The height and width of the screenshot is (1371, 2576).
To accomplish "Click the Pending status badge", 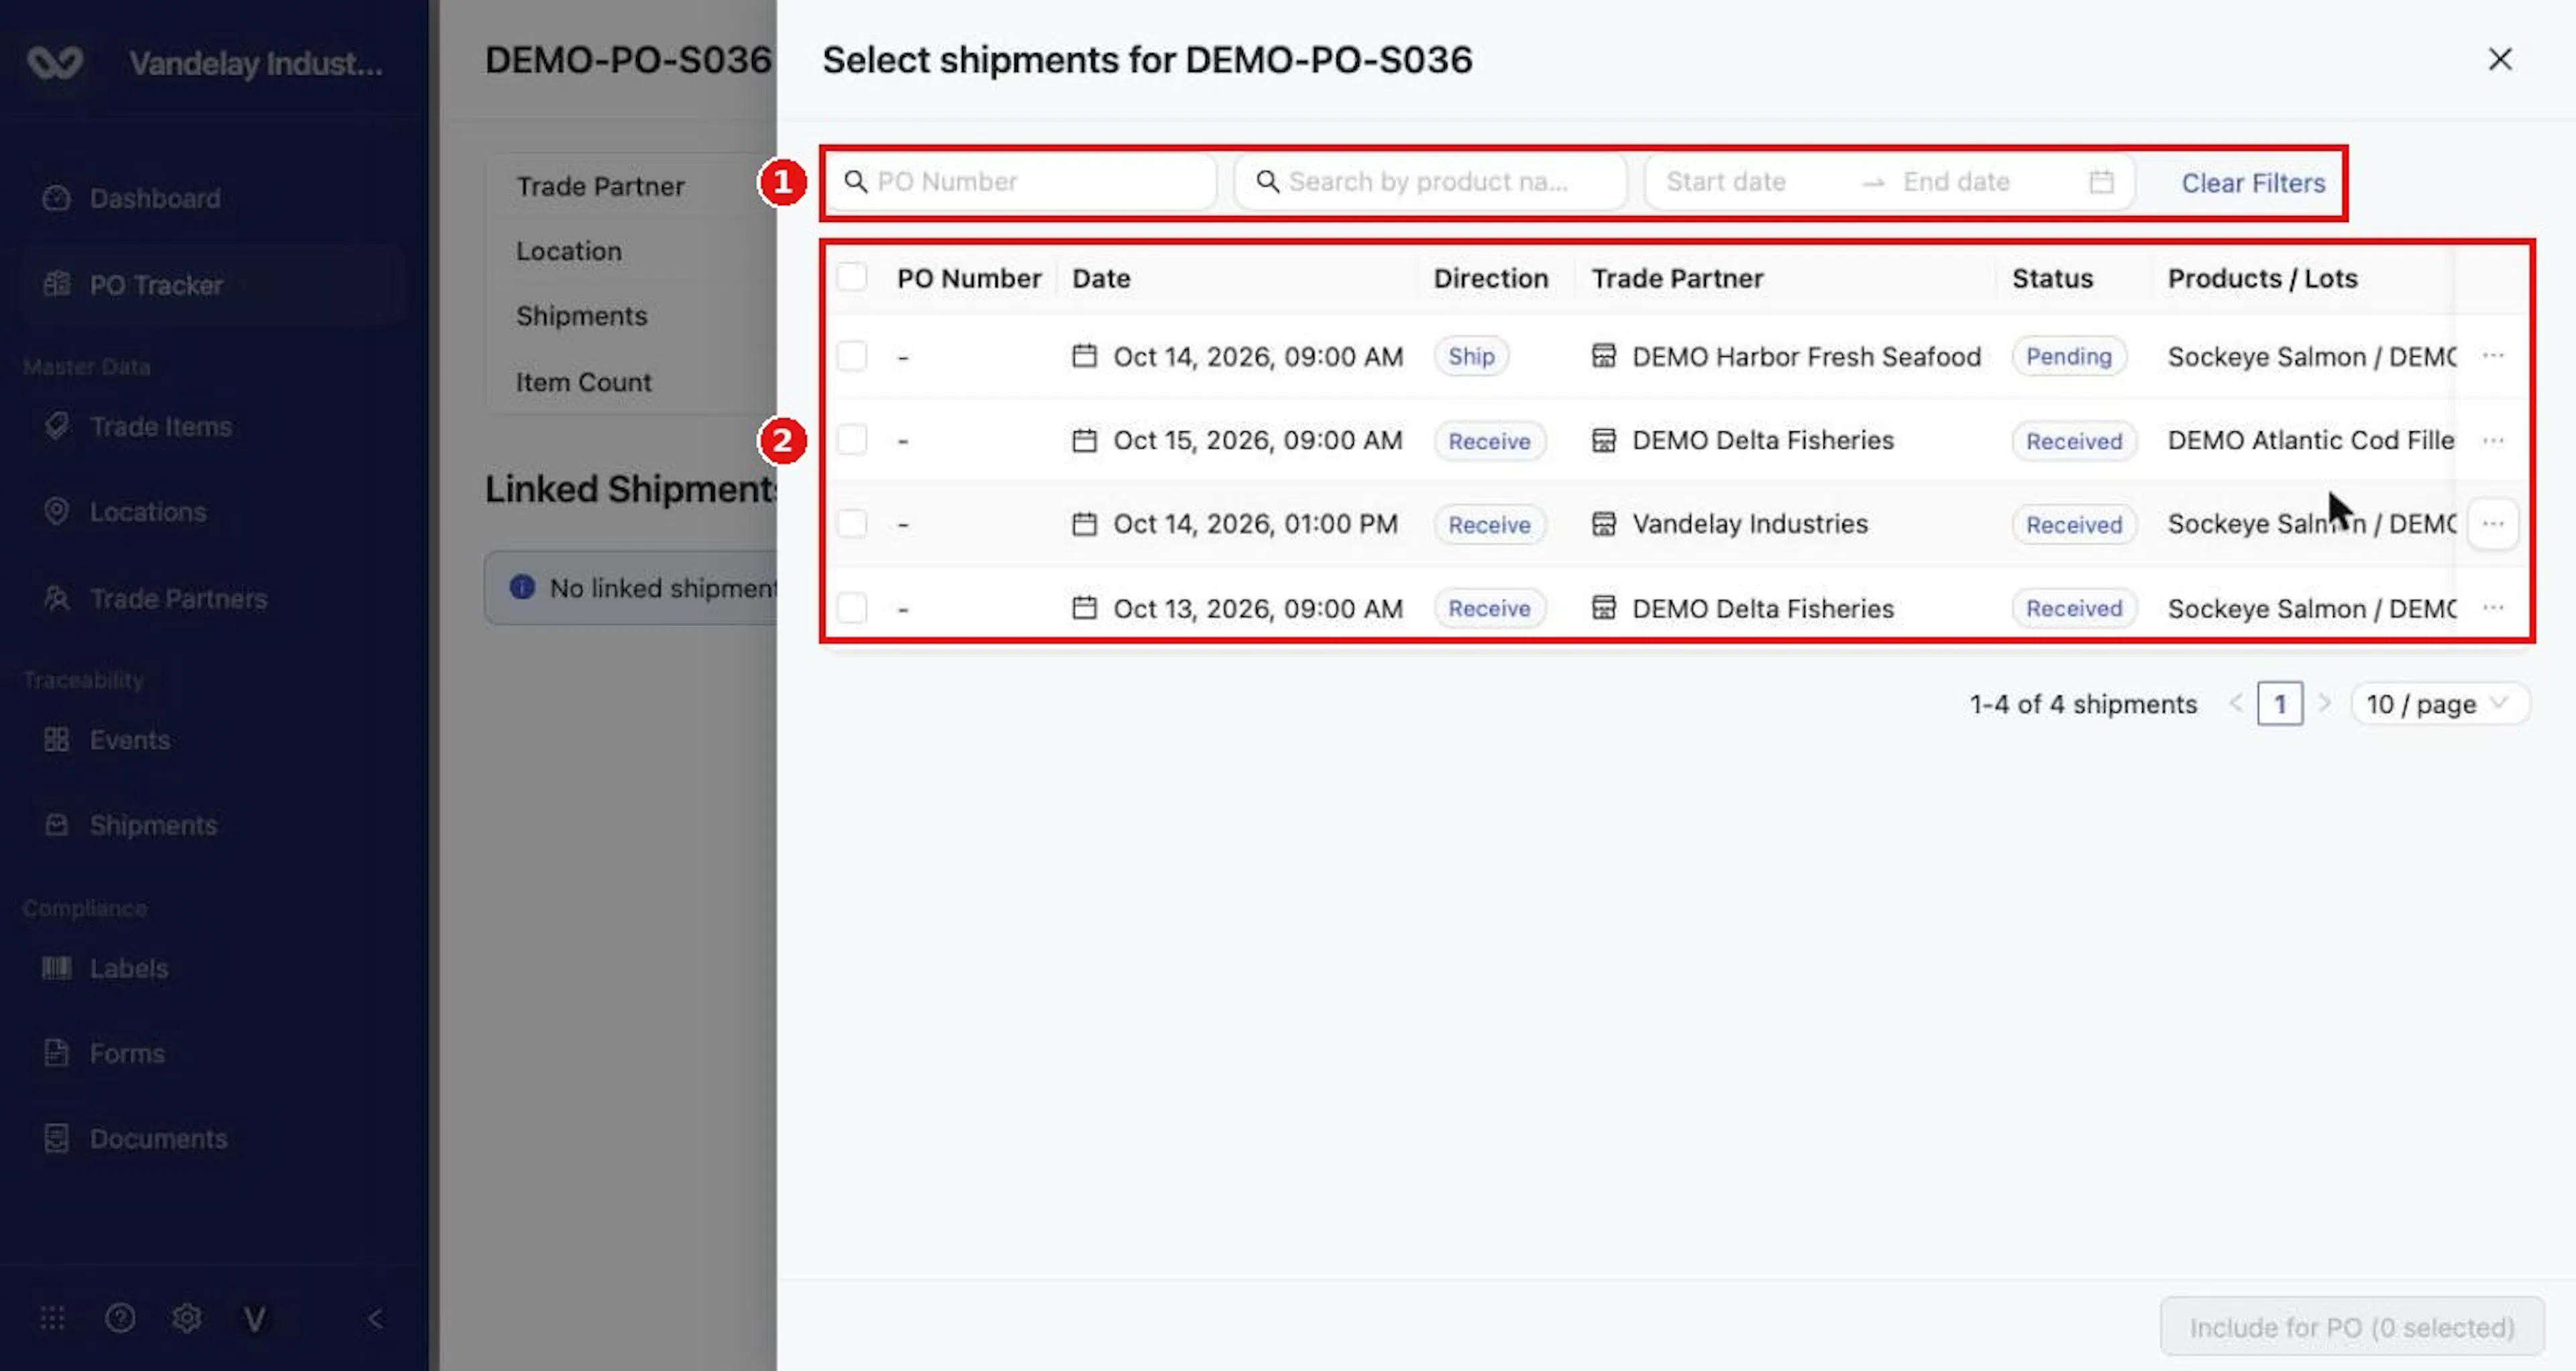I will click(2069, 356).
